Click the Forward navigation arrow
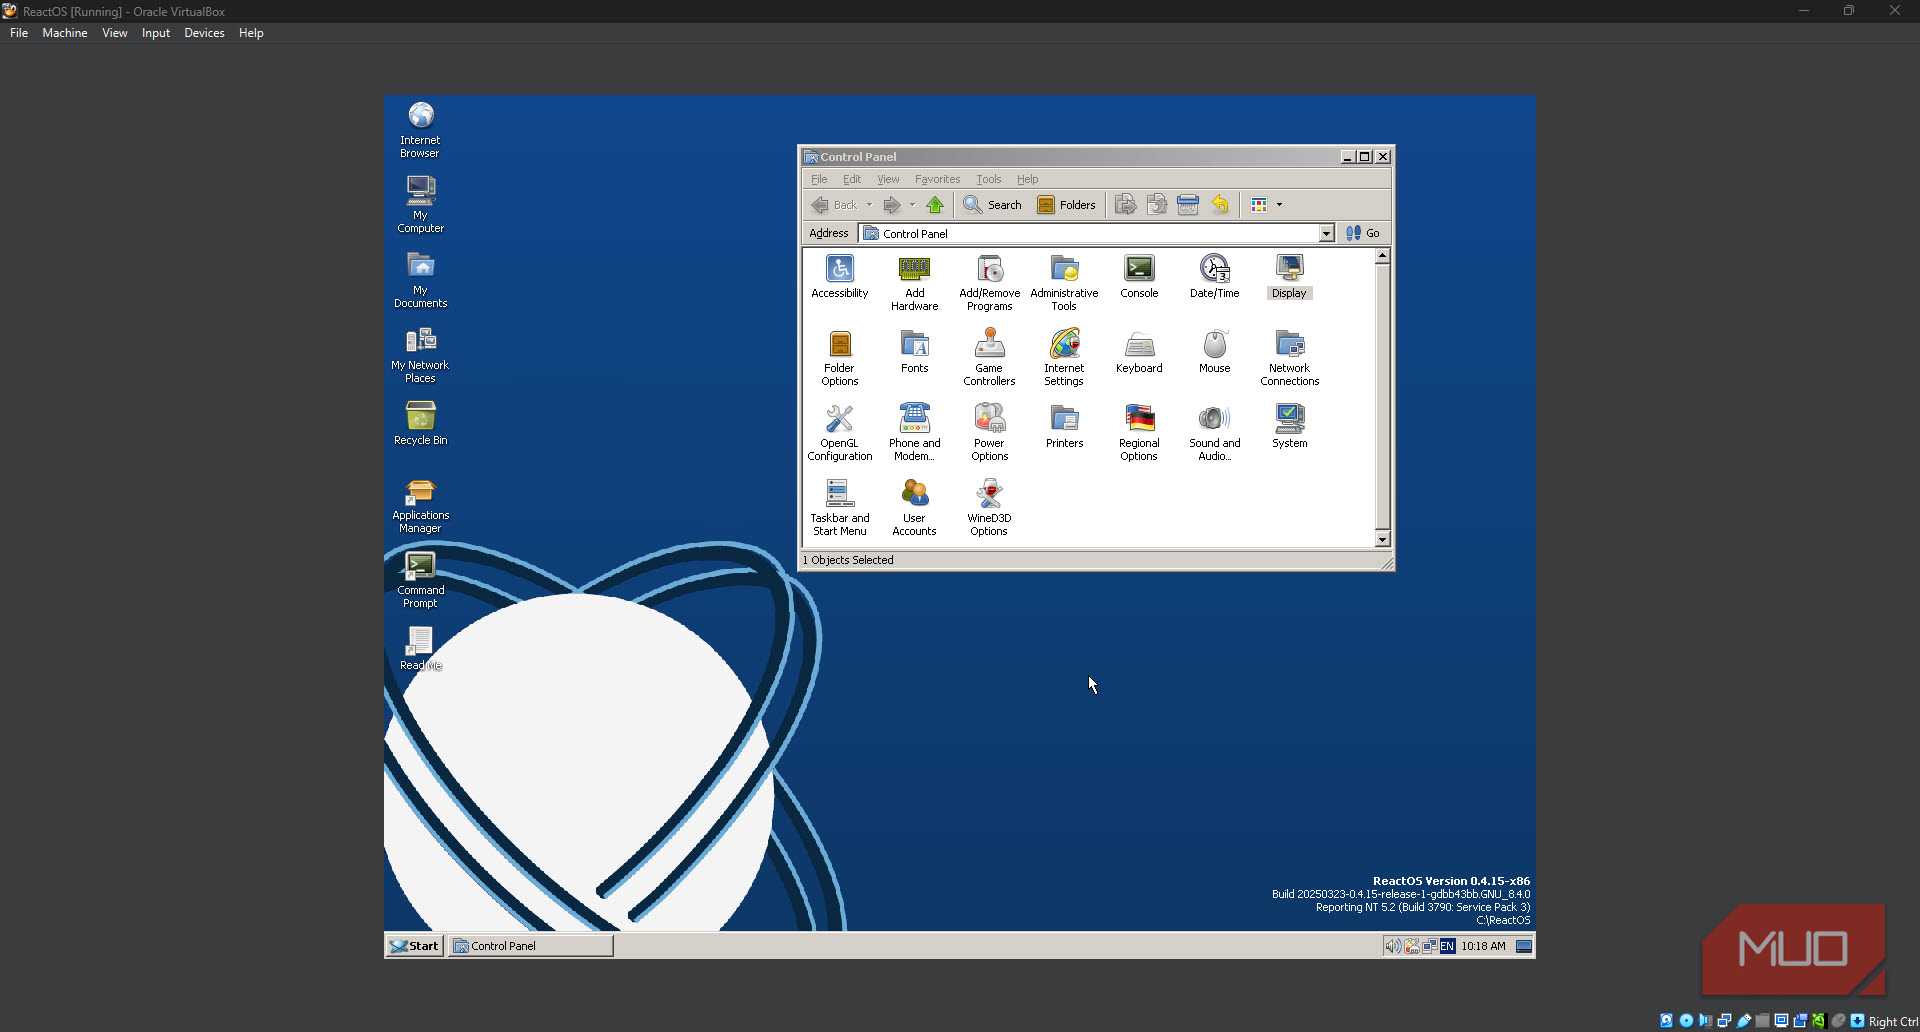The height and width of the screenshot is (1032, 1920). pyautogui.click(x=891, y=205)
